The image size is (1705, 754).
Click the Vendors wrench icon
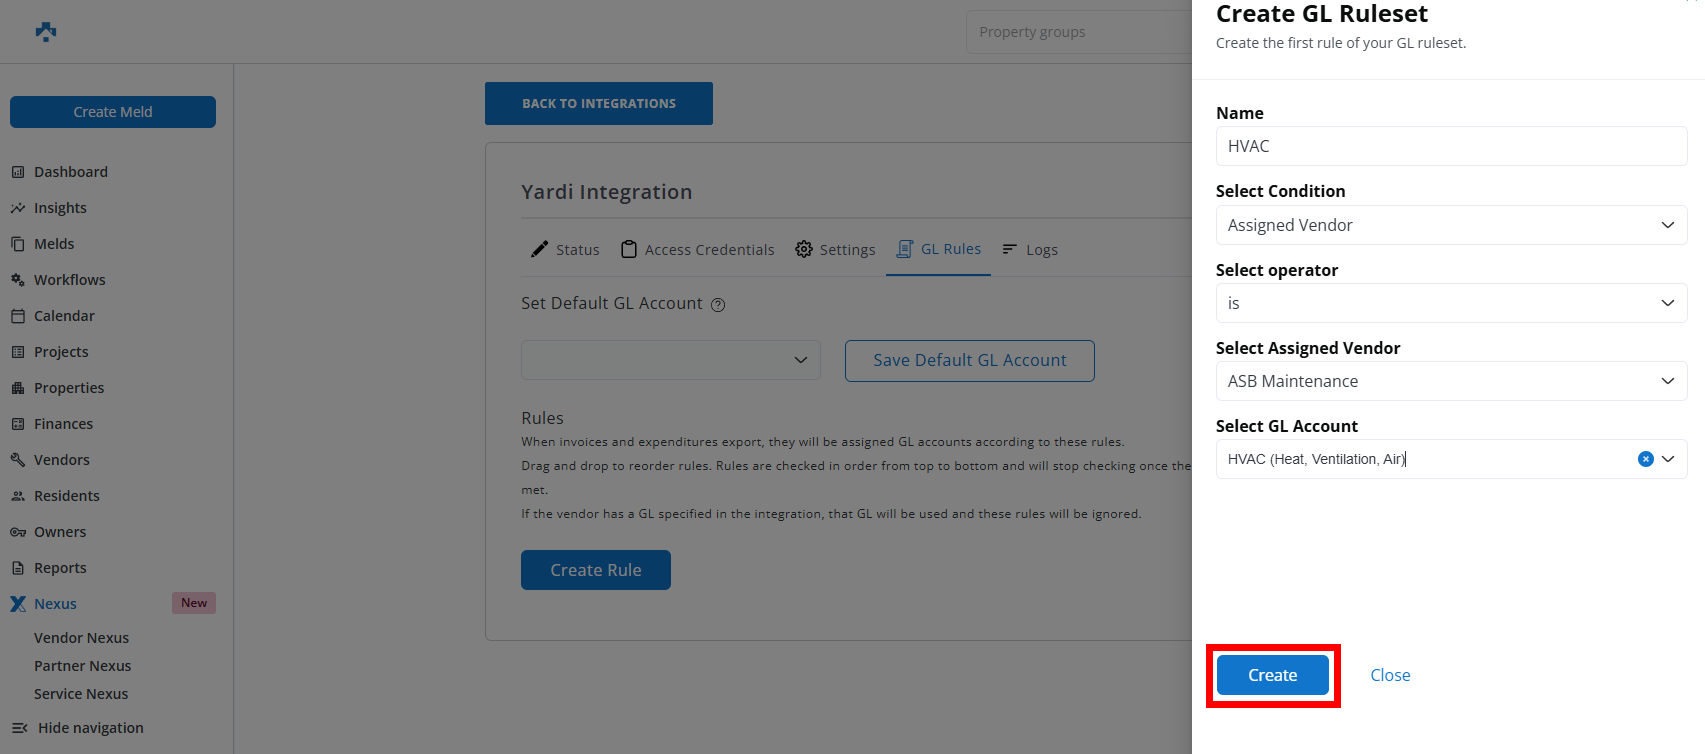point(18,460)
